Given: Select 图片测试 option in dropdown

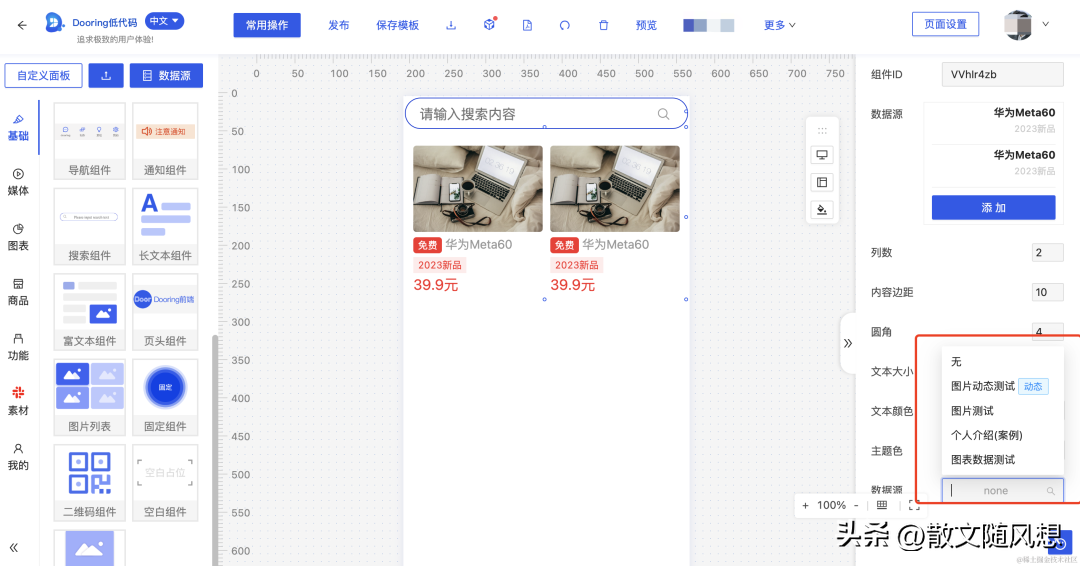Looking at the screenshot, I should (1002, 411).
